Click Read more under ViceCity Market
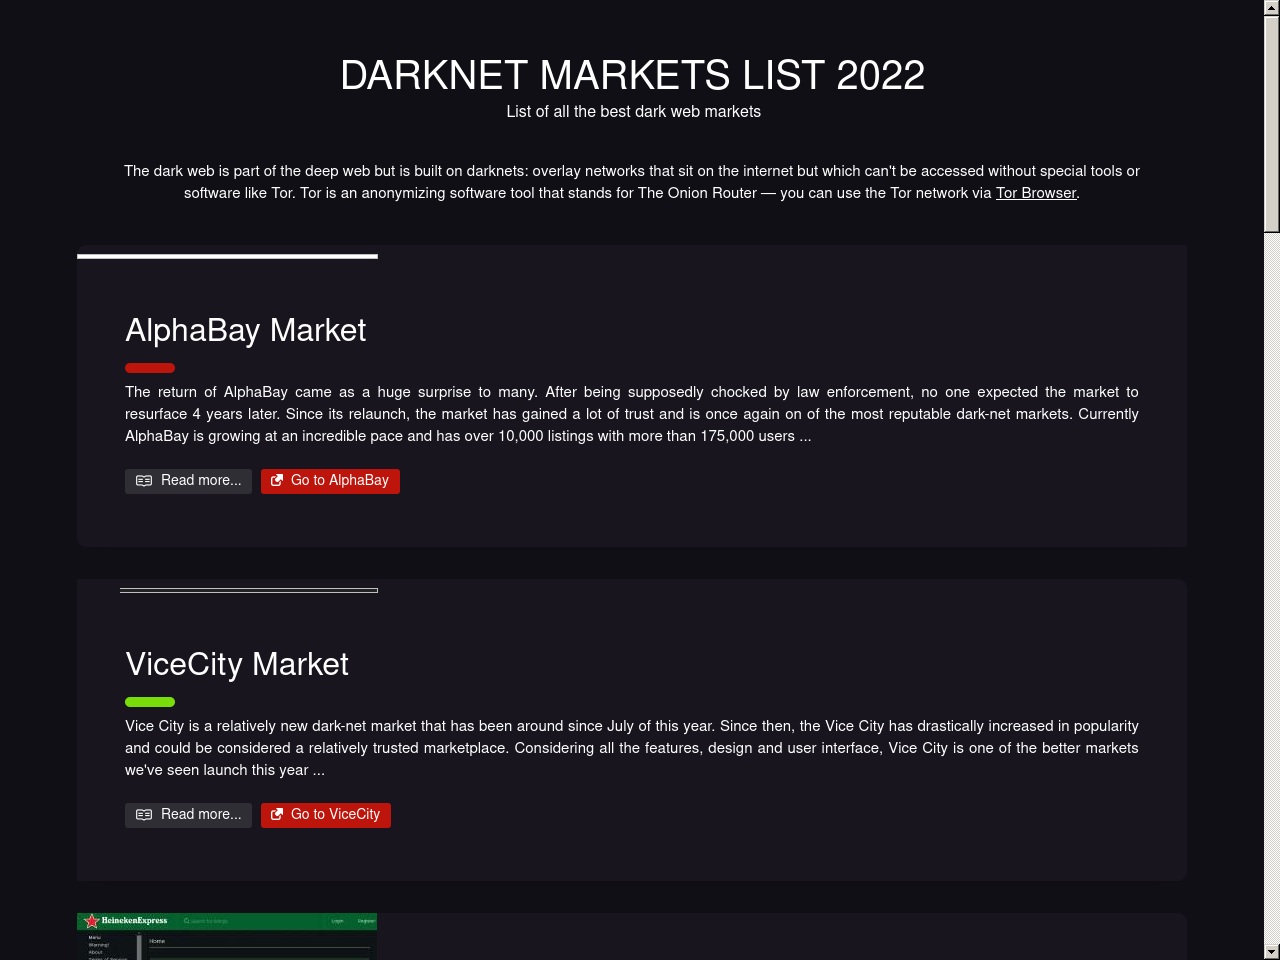The image size is (1280, 960). (x=188, y=815)
